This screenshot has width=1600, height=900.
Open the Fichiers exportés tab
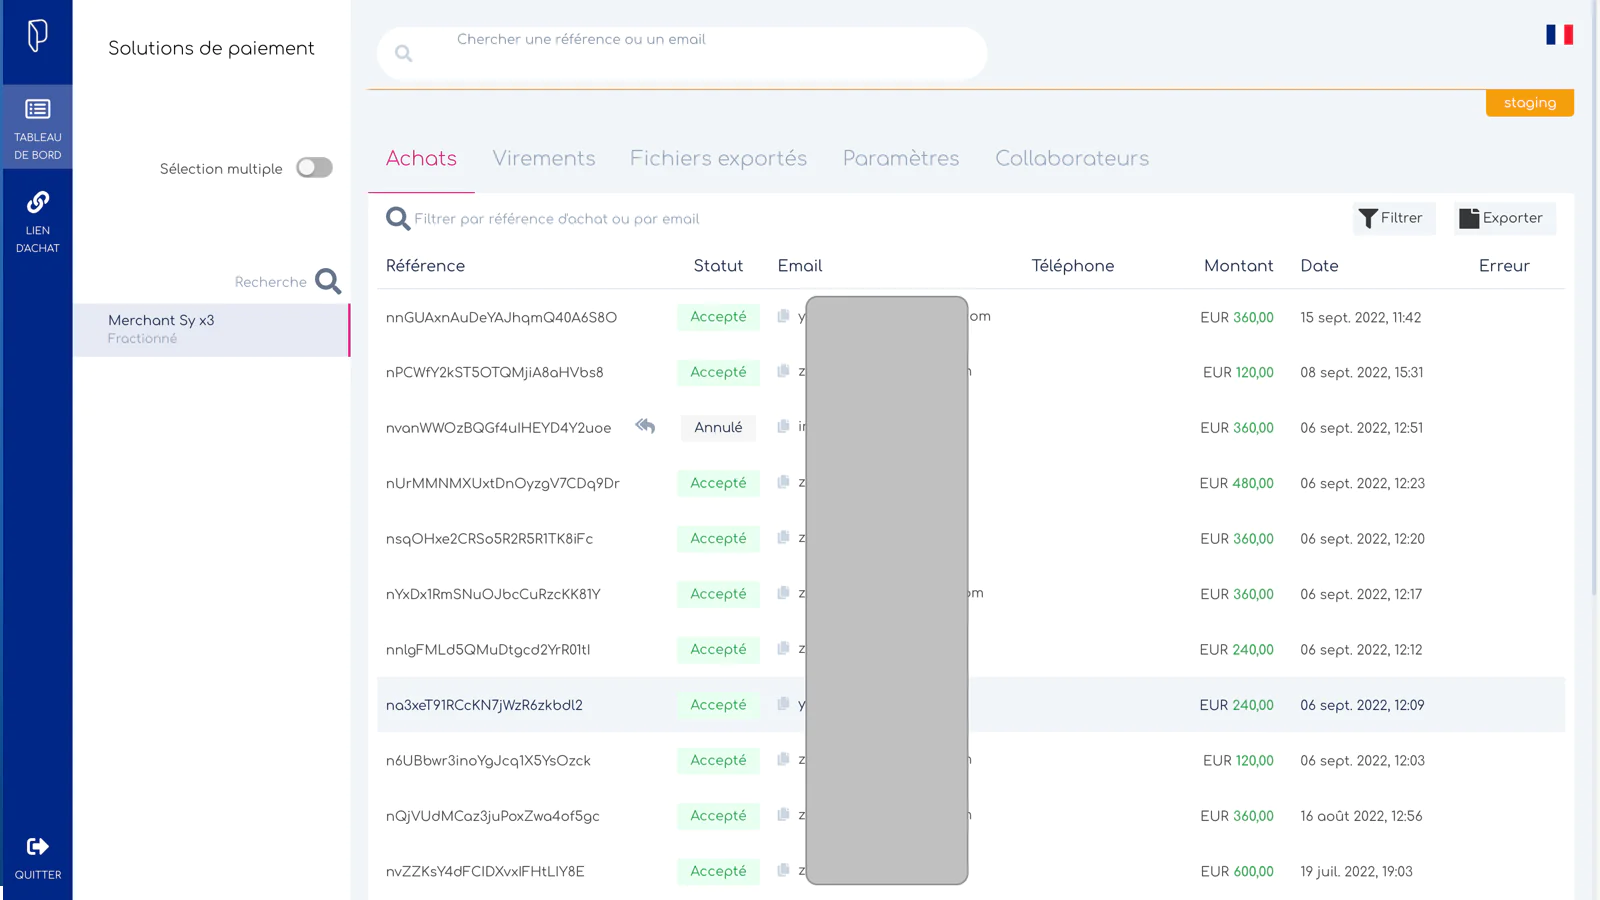(x=717, y=159)
